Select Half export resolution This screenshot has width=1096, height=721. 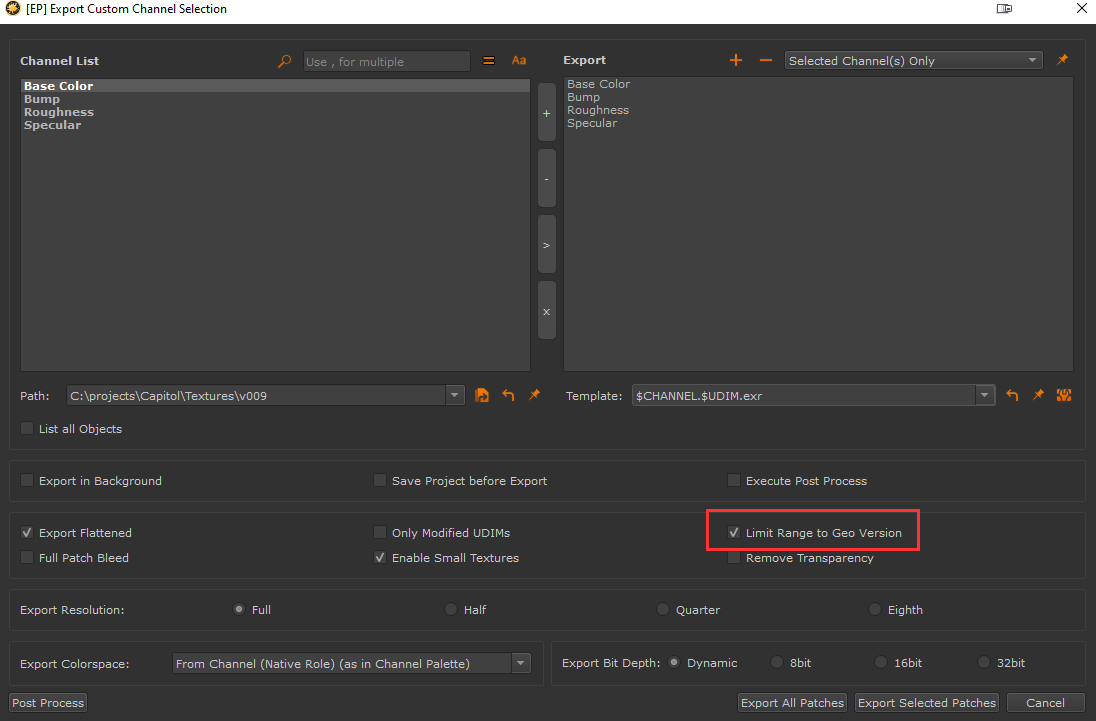451,609
